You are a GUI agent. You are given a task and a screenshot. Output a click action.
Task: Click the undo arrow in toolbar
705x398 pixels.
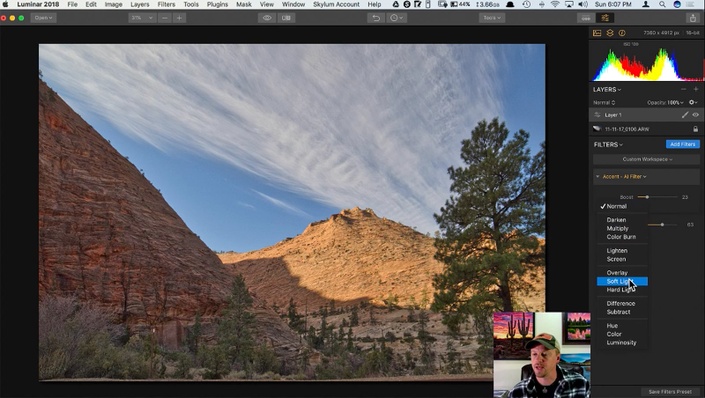coord(376,18)
